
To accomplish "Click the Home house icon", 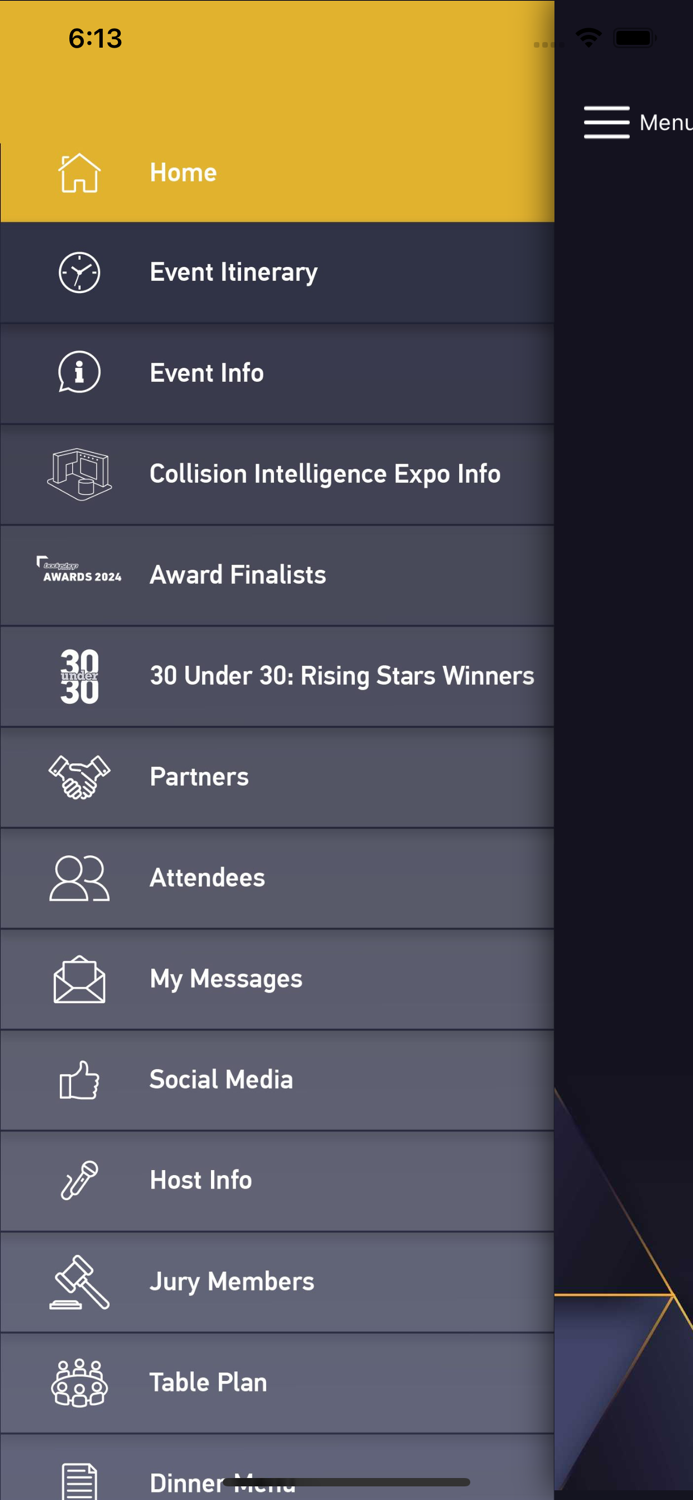I will (x=79, y=172).
